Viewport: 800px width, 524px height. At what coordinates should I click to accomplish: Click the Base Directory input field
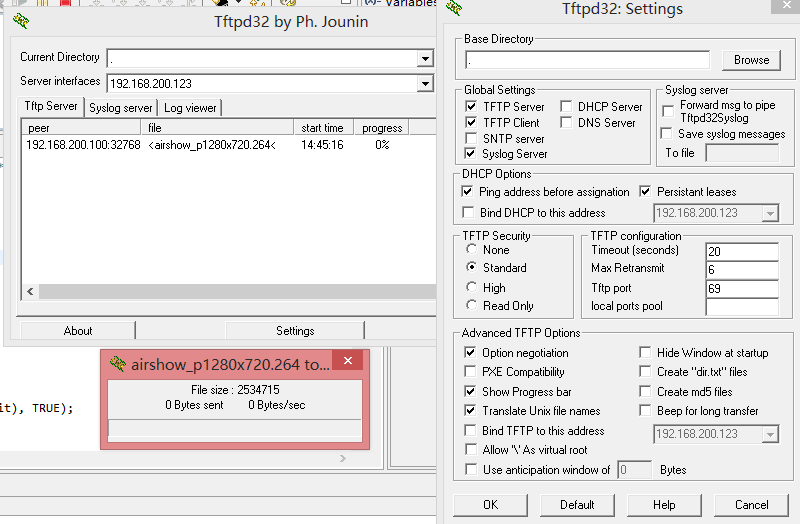pos(587,60)
